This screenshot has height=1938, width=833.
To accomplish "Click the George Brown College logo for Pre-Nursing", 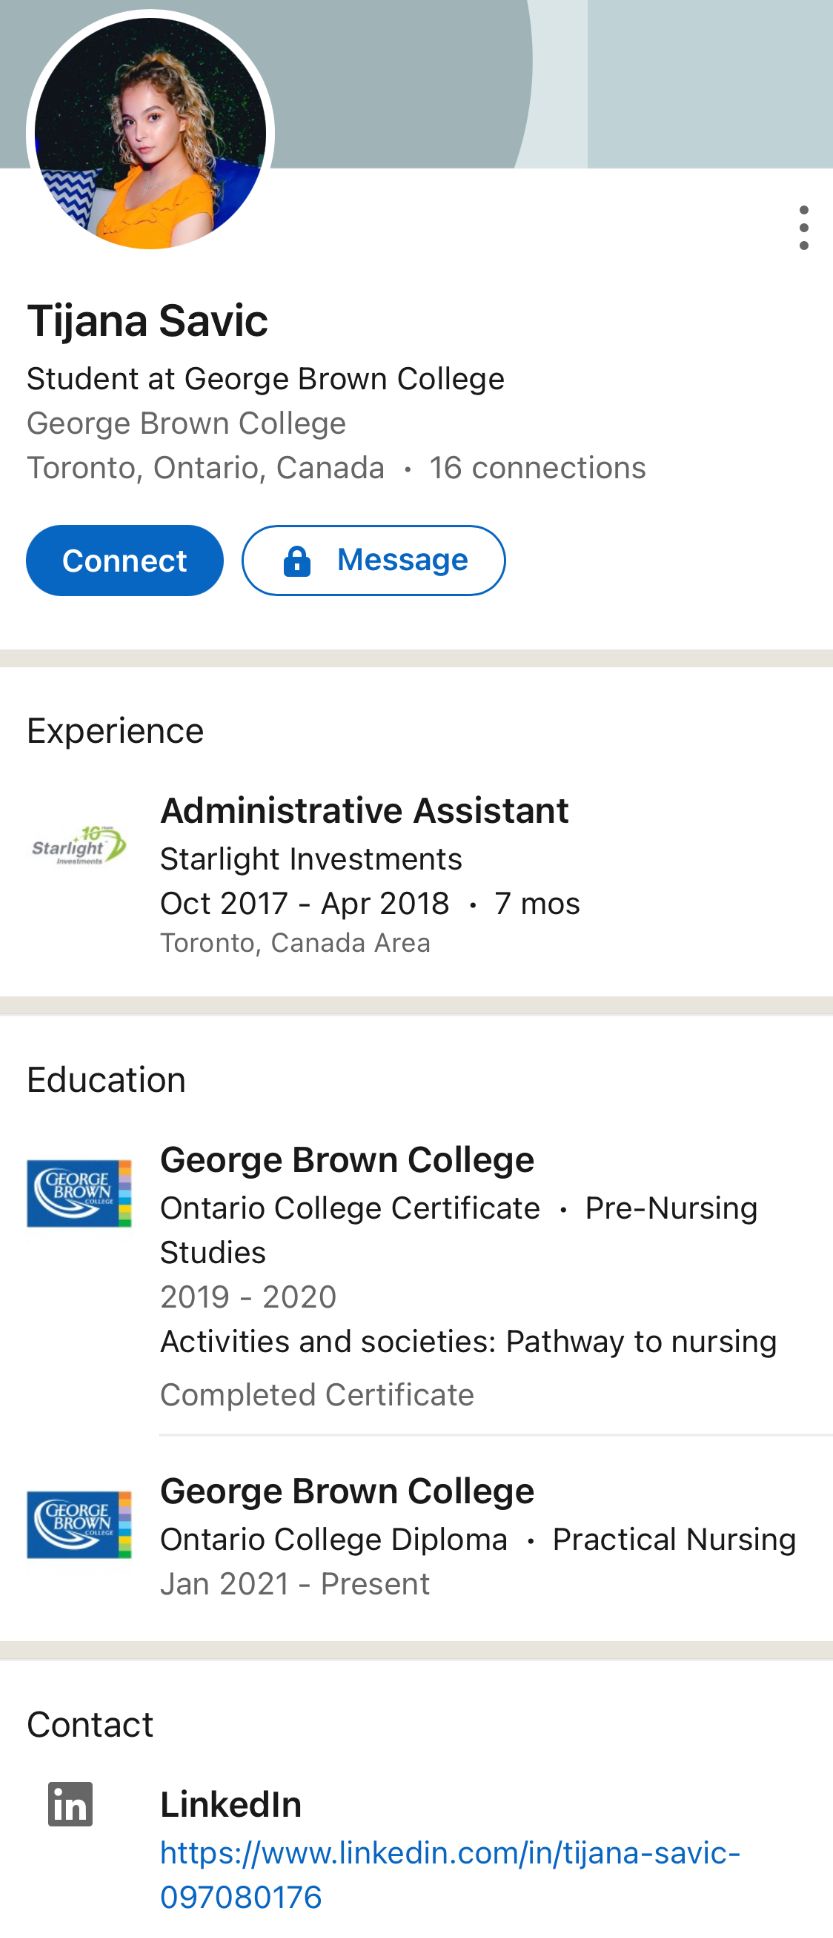I will click(x=79, y=1193).
